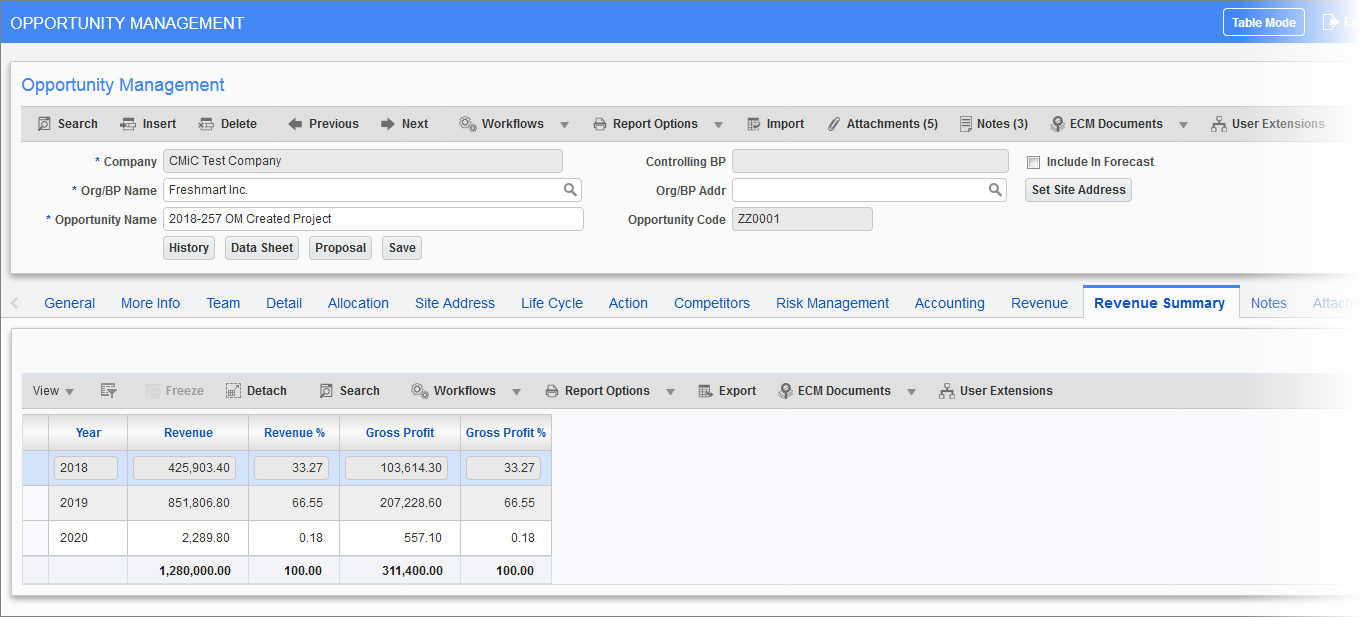This screenshot has height=617, width=1362.
Task: Click the Insert record icon
Action: [x=128, y=124]
